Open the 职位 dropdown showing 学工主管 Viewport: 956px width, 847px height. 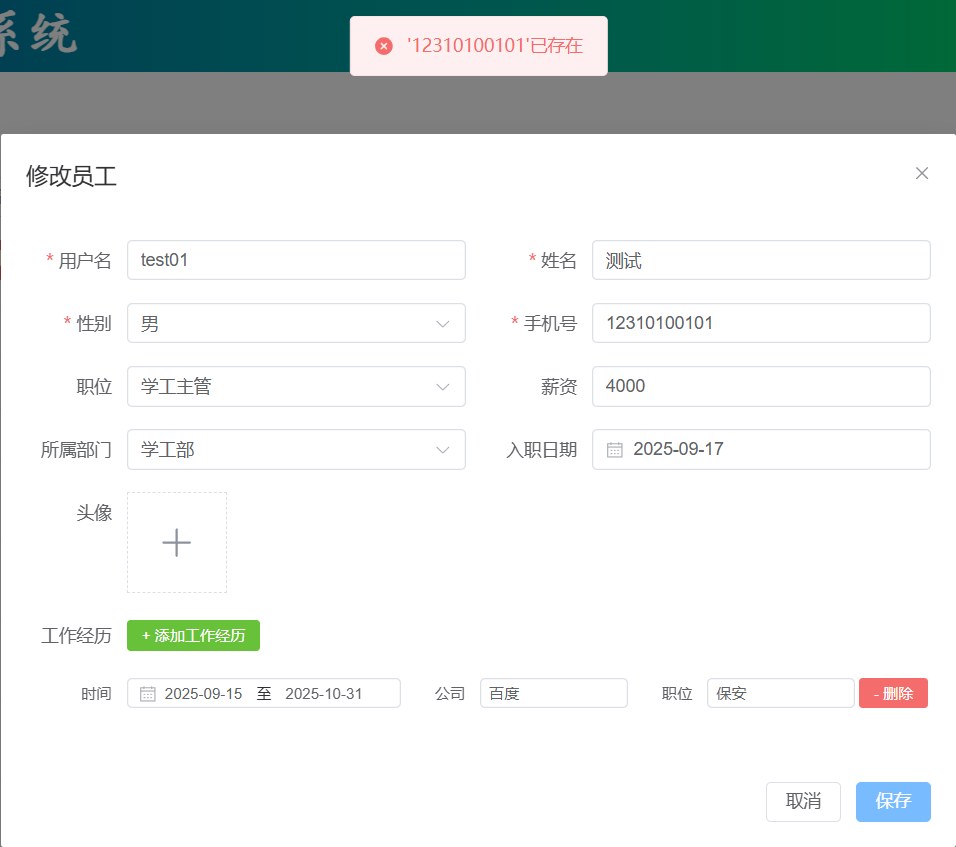click(296, 386)
